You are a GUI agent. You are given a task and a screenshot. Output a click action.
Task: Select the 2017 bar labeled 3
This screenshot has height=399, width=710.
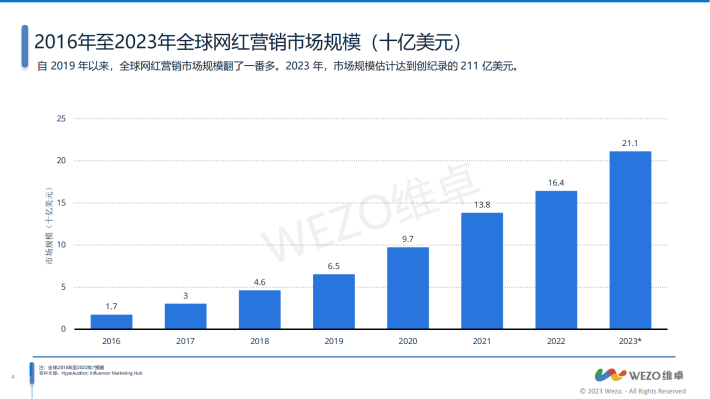click(x=186, y=316)
